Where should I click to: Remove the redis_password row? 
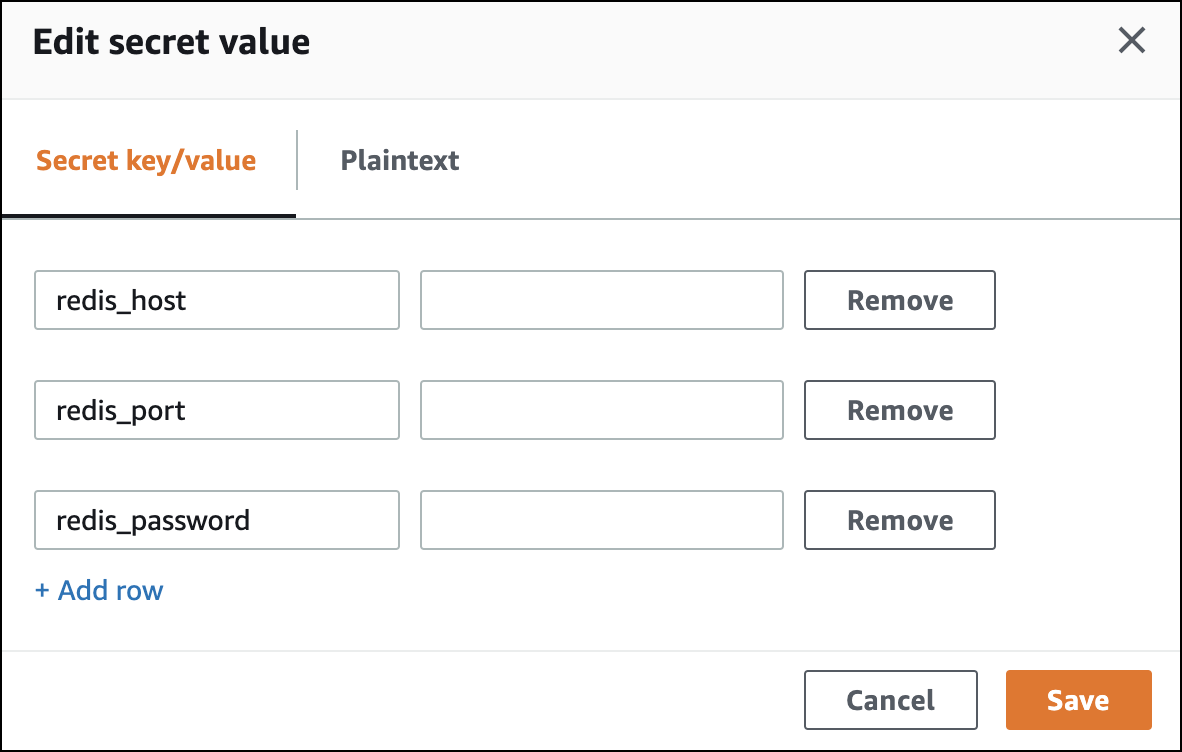(899, 520)
